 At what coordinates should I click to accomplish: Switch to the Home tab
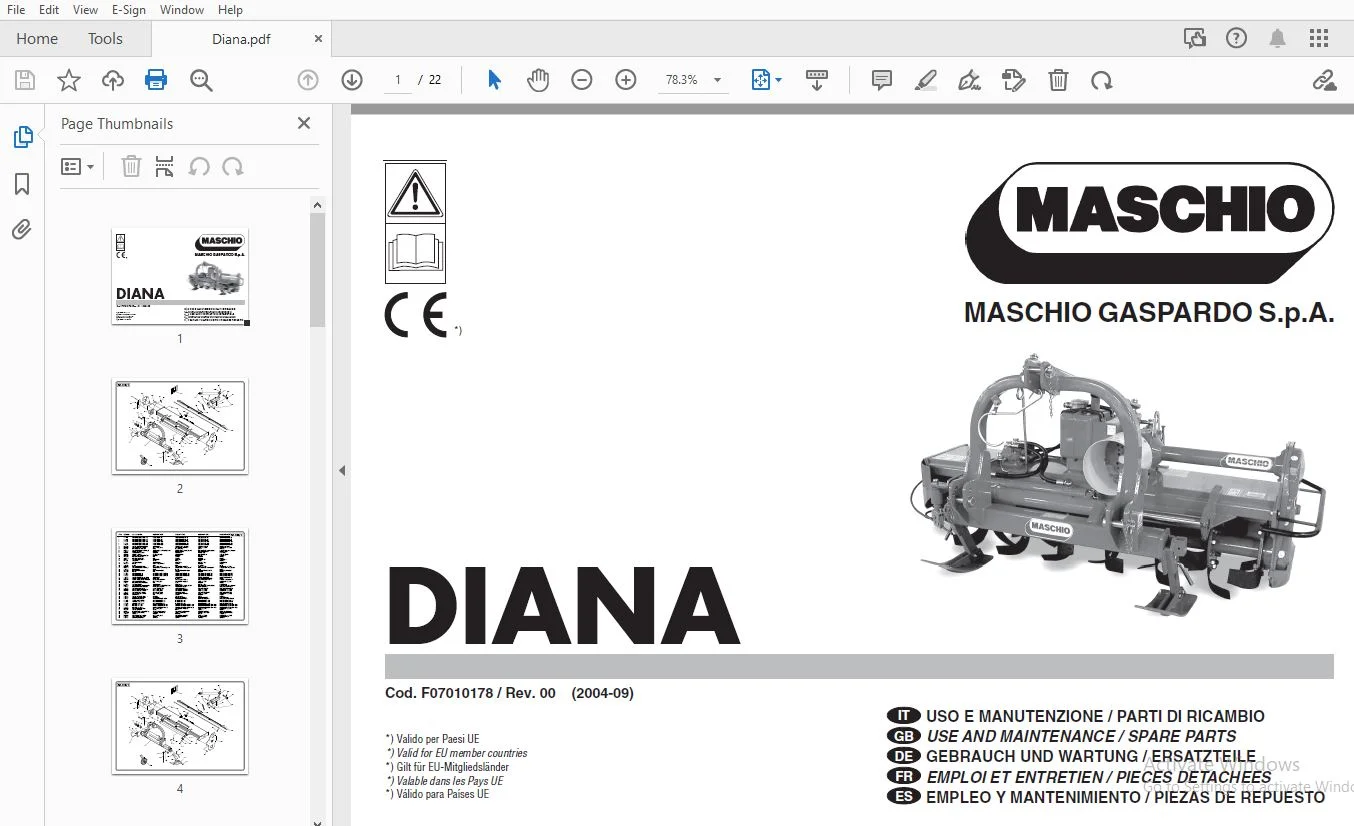point(37,39)
